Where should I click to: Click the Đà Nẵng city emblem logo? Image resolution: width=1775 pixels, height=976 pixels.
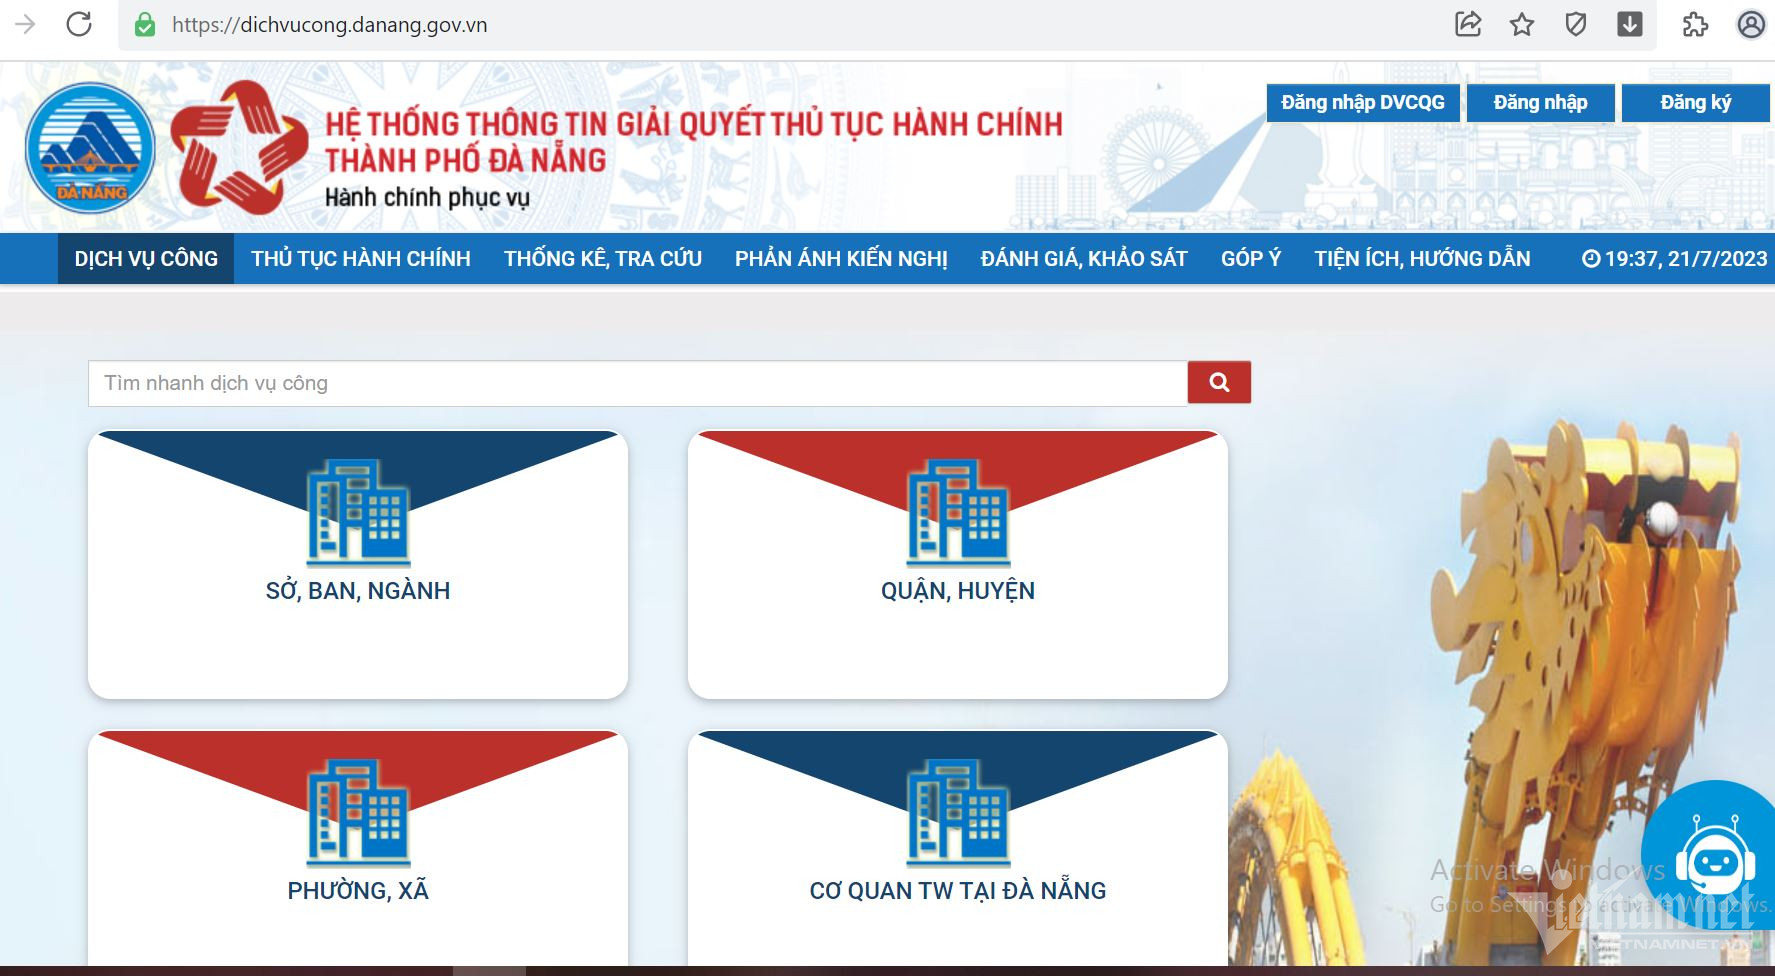90,148
